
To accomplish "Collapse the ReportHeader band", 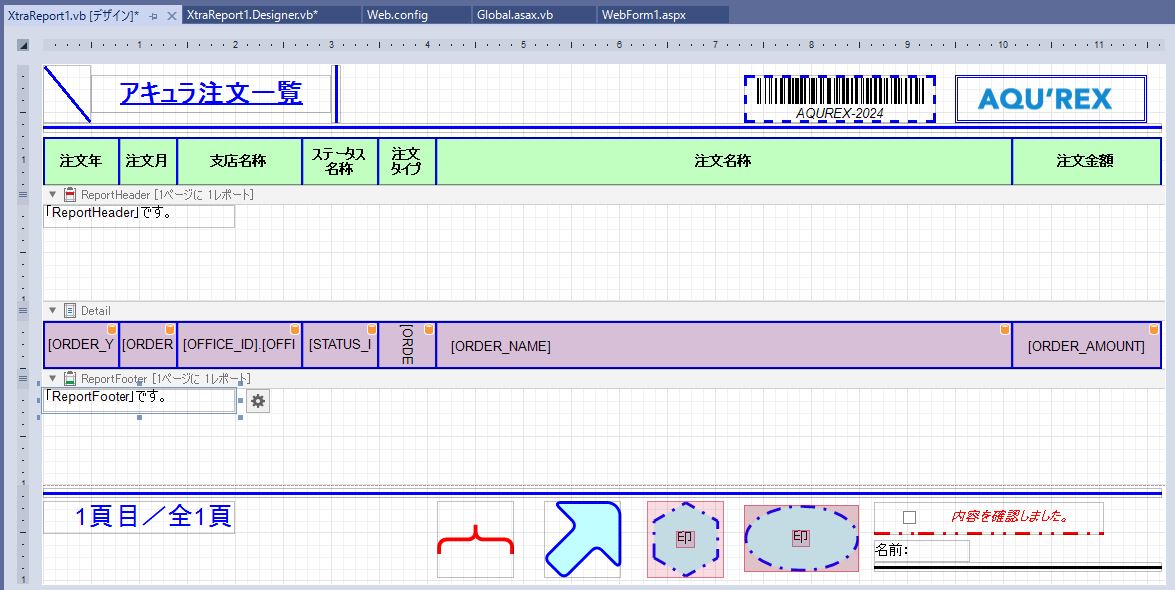I will [x=53, y=194].
